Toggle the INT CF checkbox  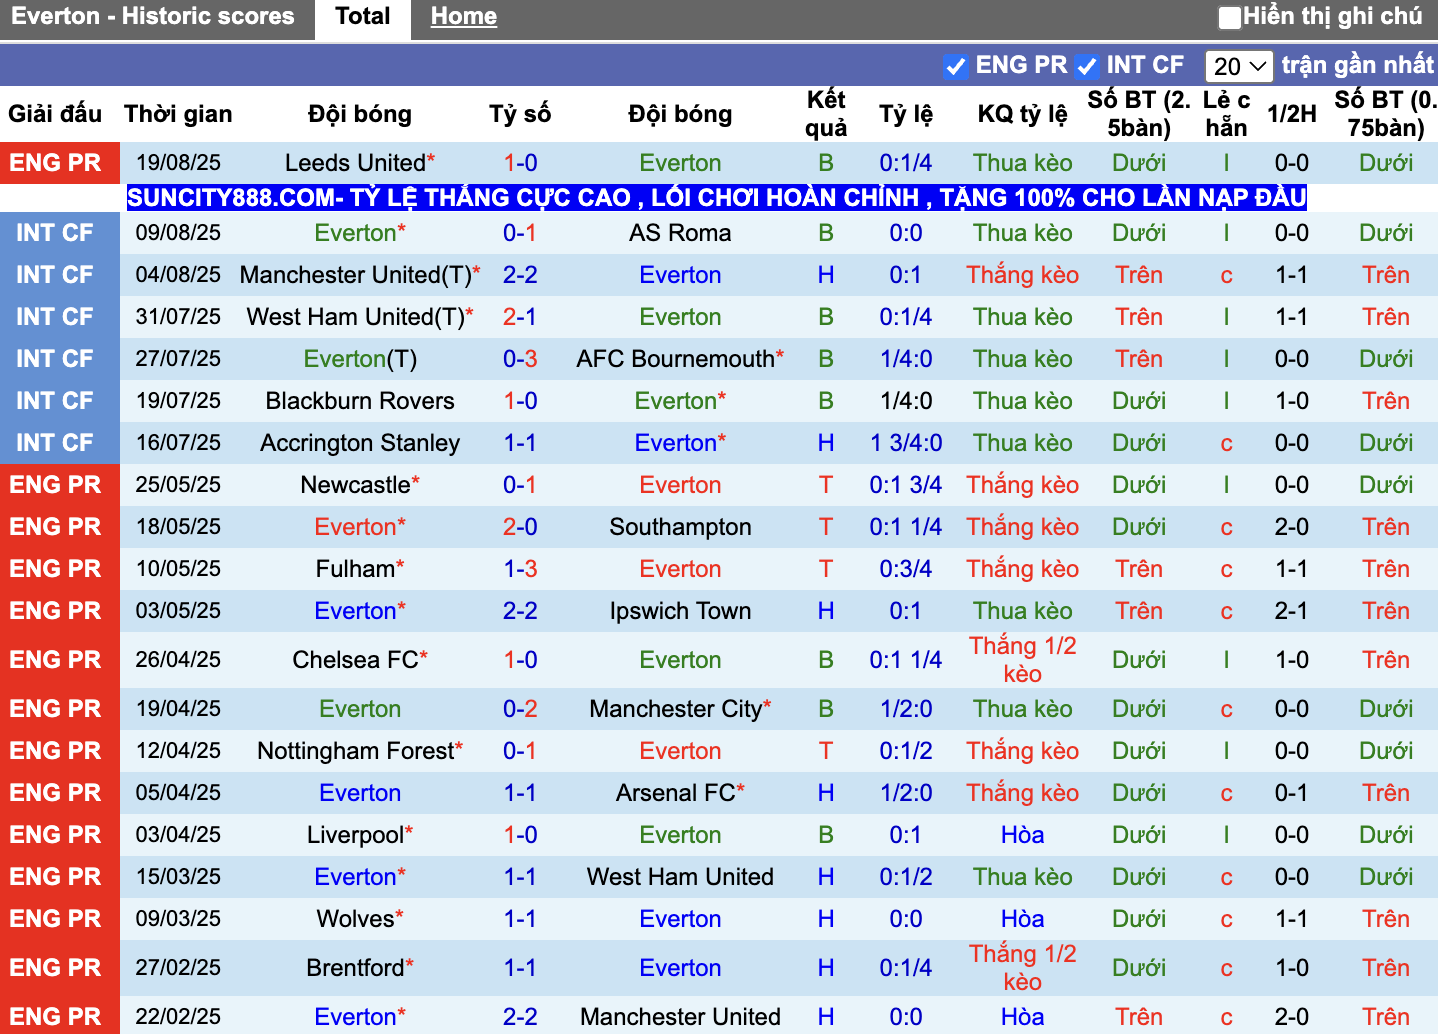(1086, 66)
